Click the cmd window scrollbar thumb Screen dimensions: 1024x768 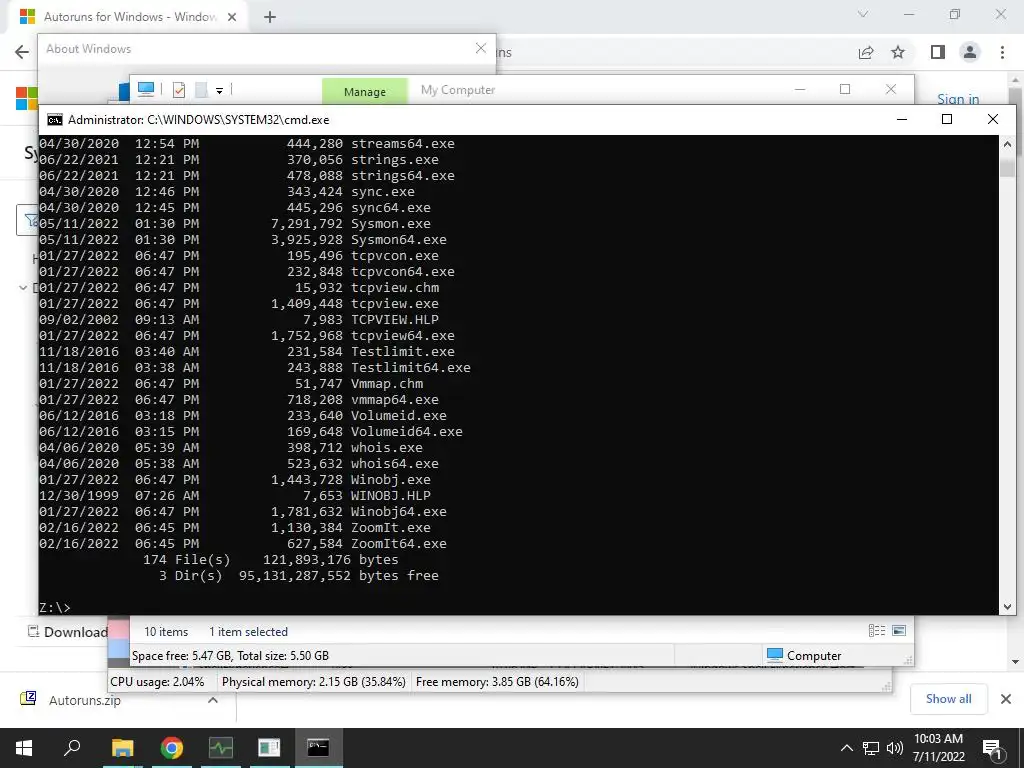click(1007, 168)
